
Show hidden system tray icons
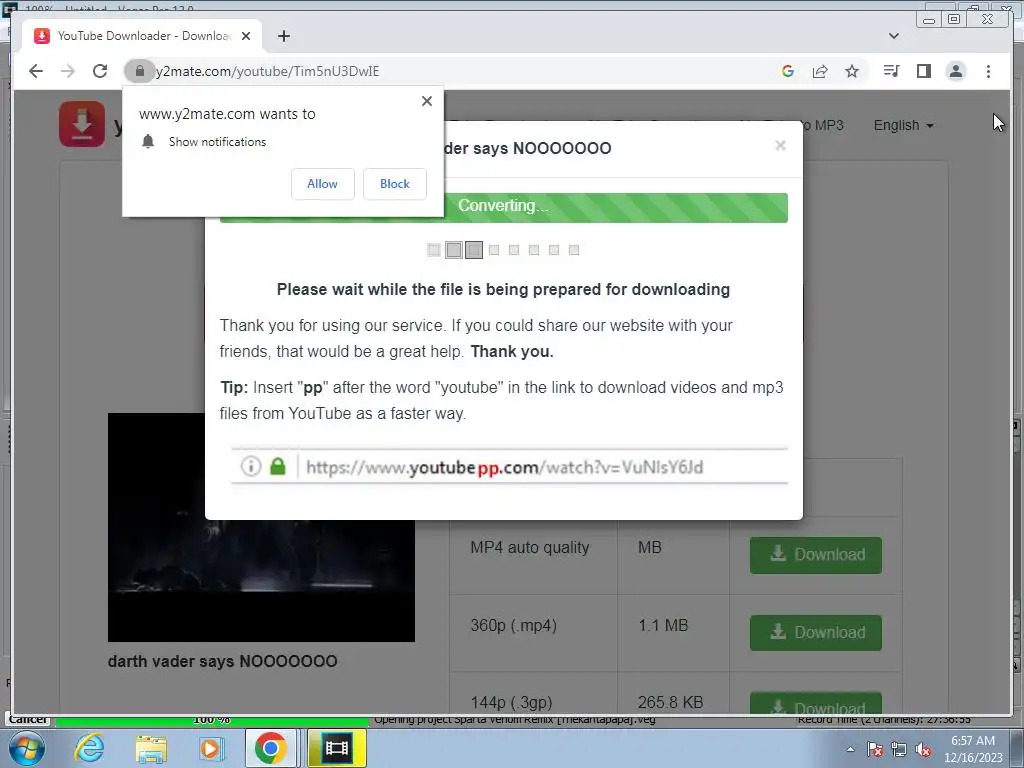pyautogui.click(x=850, y=749)
